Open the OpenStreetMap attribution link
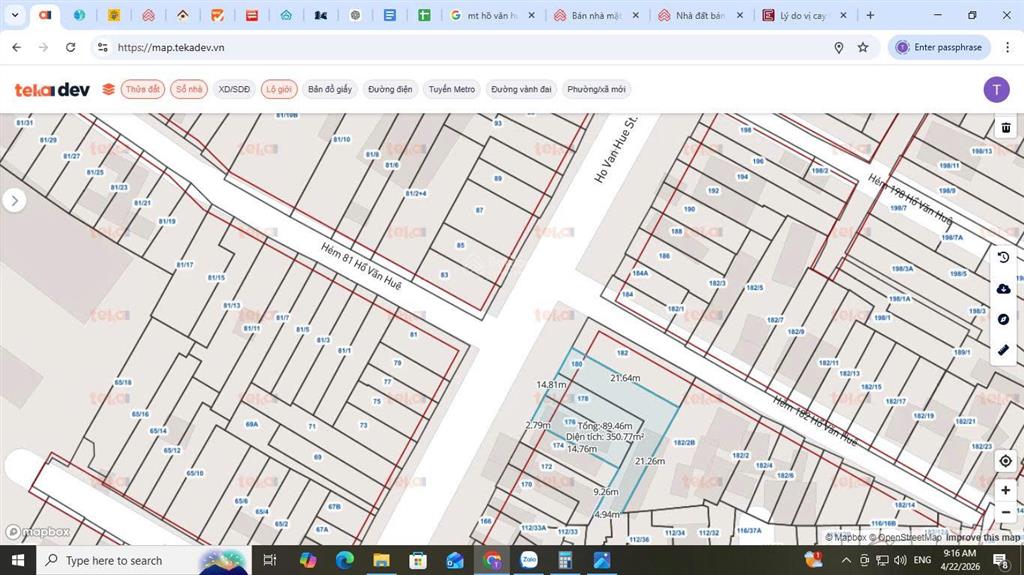 click(x=905, y=537)
